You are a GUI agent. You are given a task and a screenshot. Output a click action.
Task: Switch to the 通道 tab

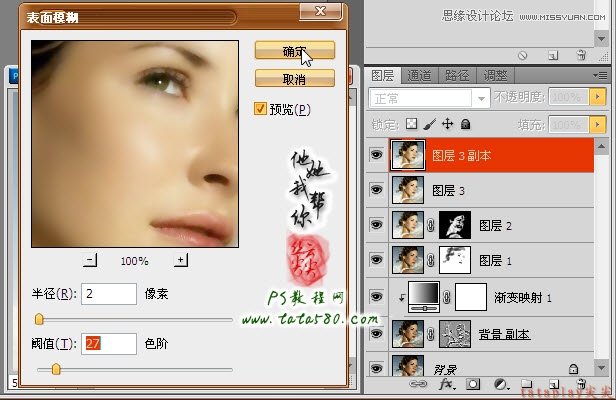click(x=419, y=75)
